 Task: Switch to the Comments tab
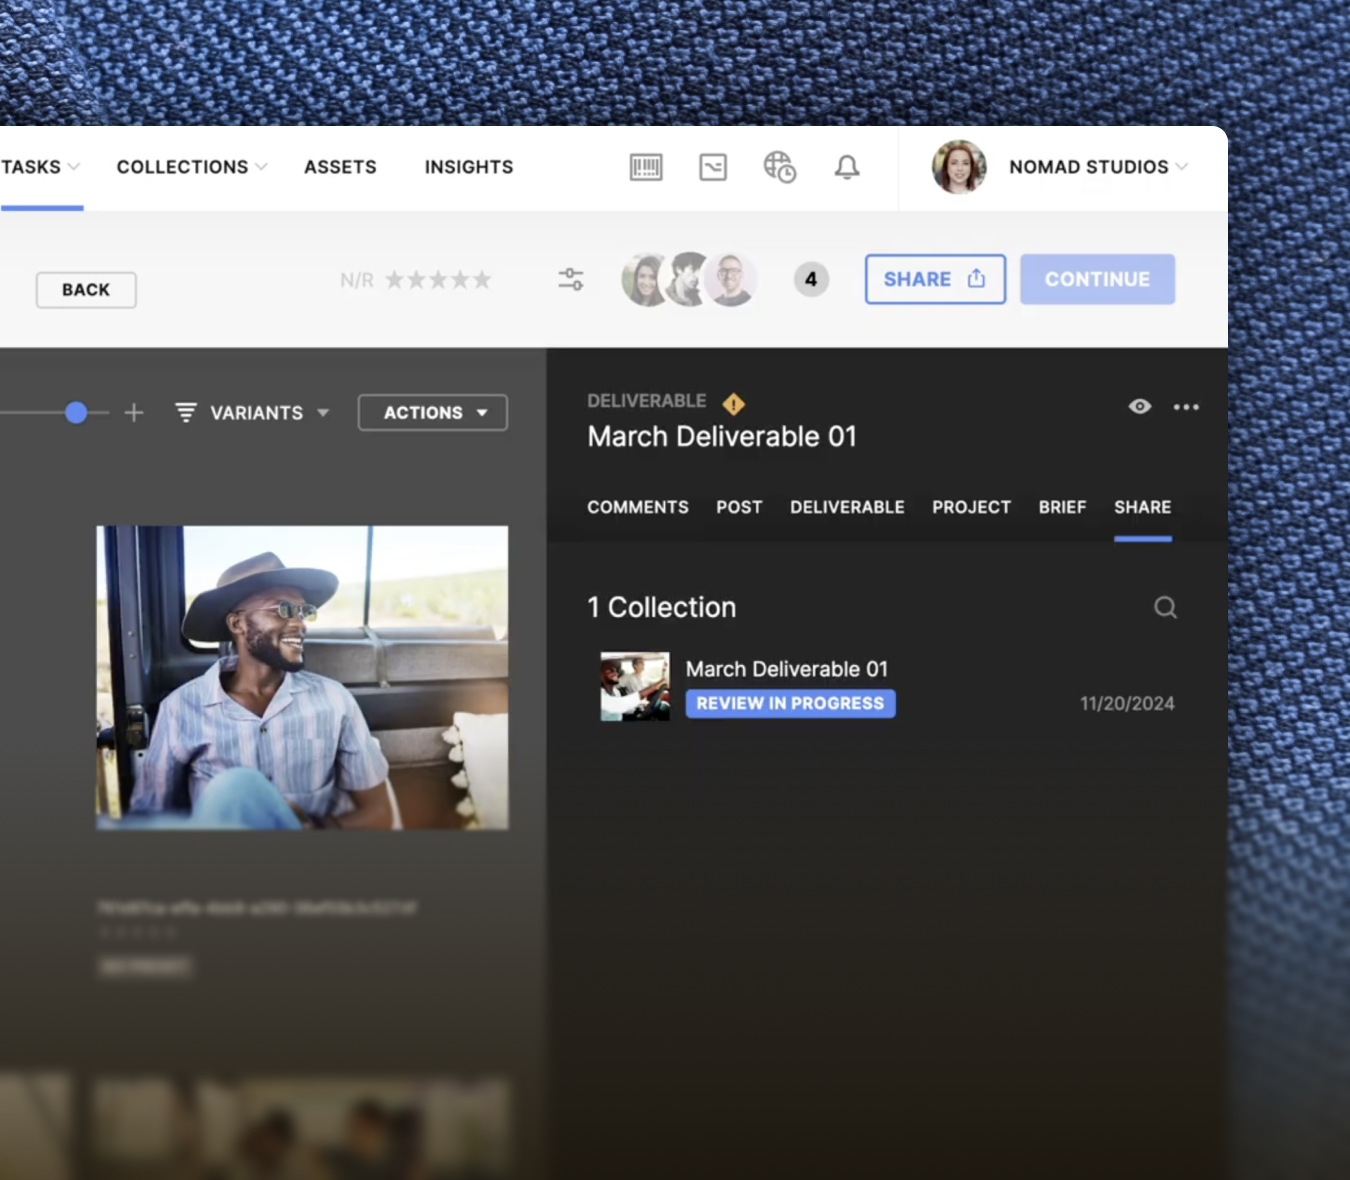[638, 507]
